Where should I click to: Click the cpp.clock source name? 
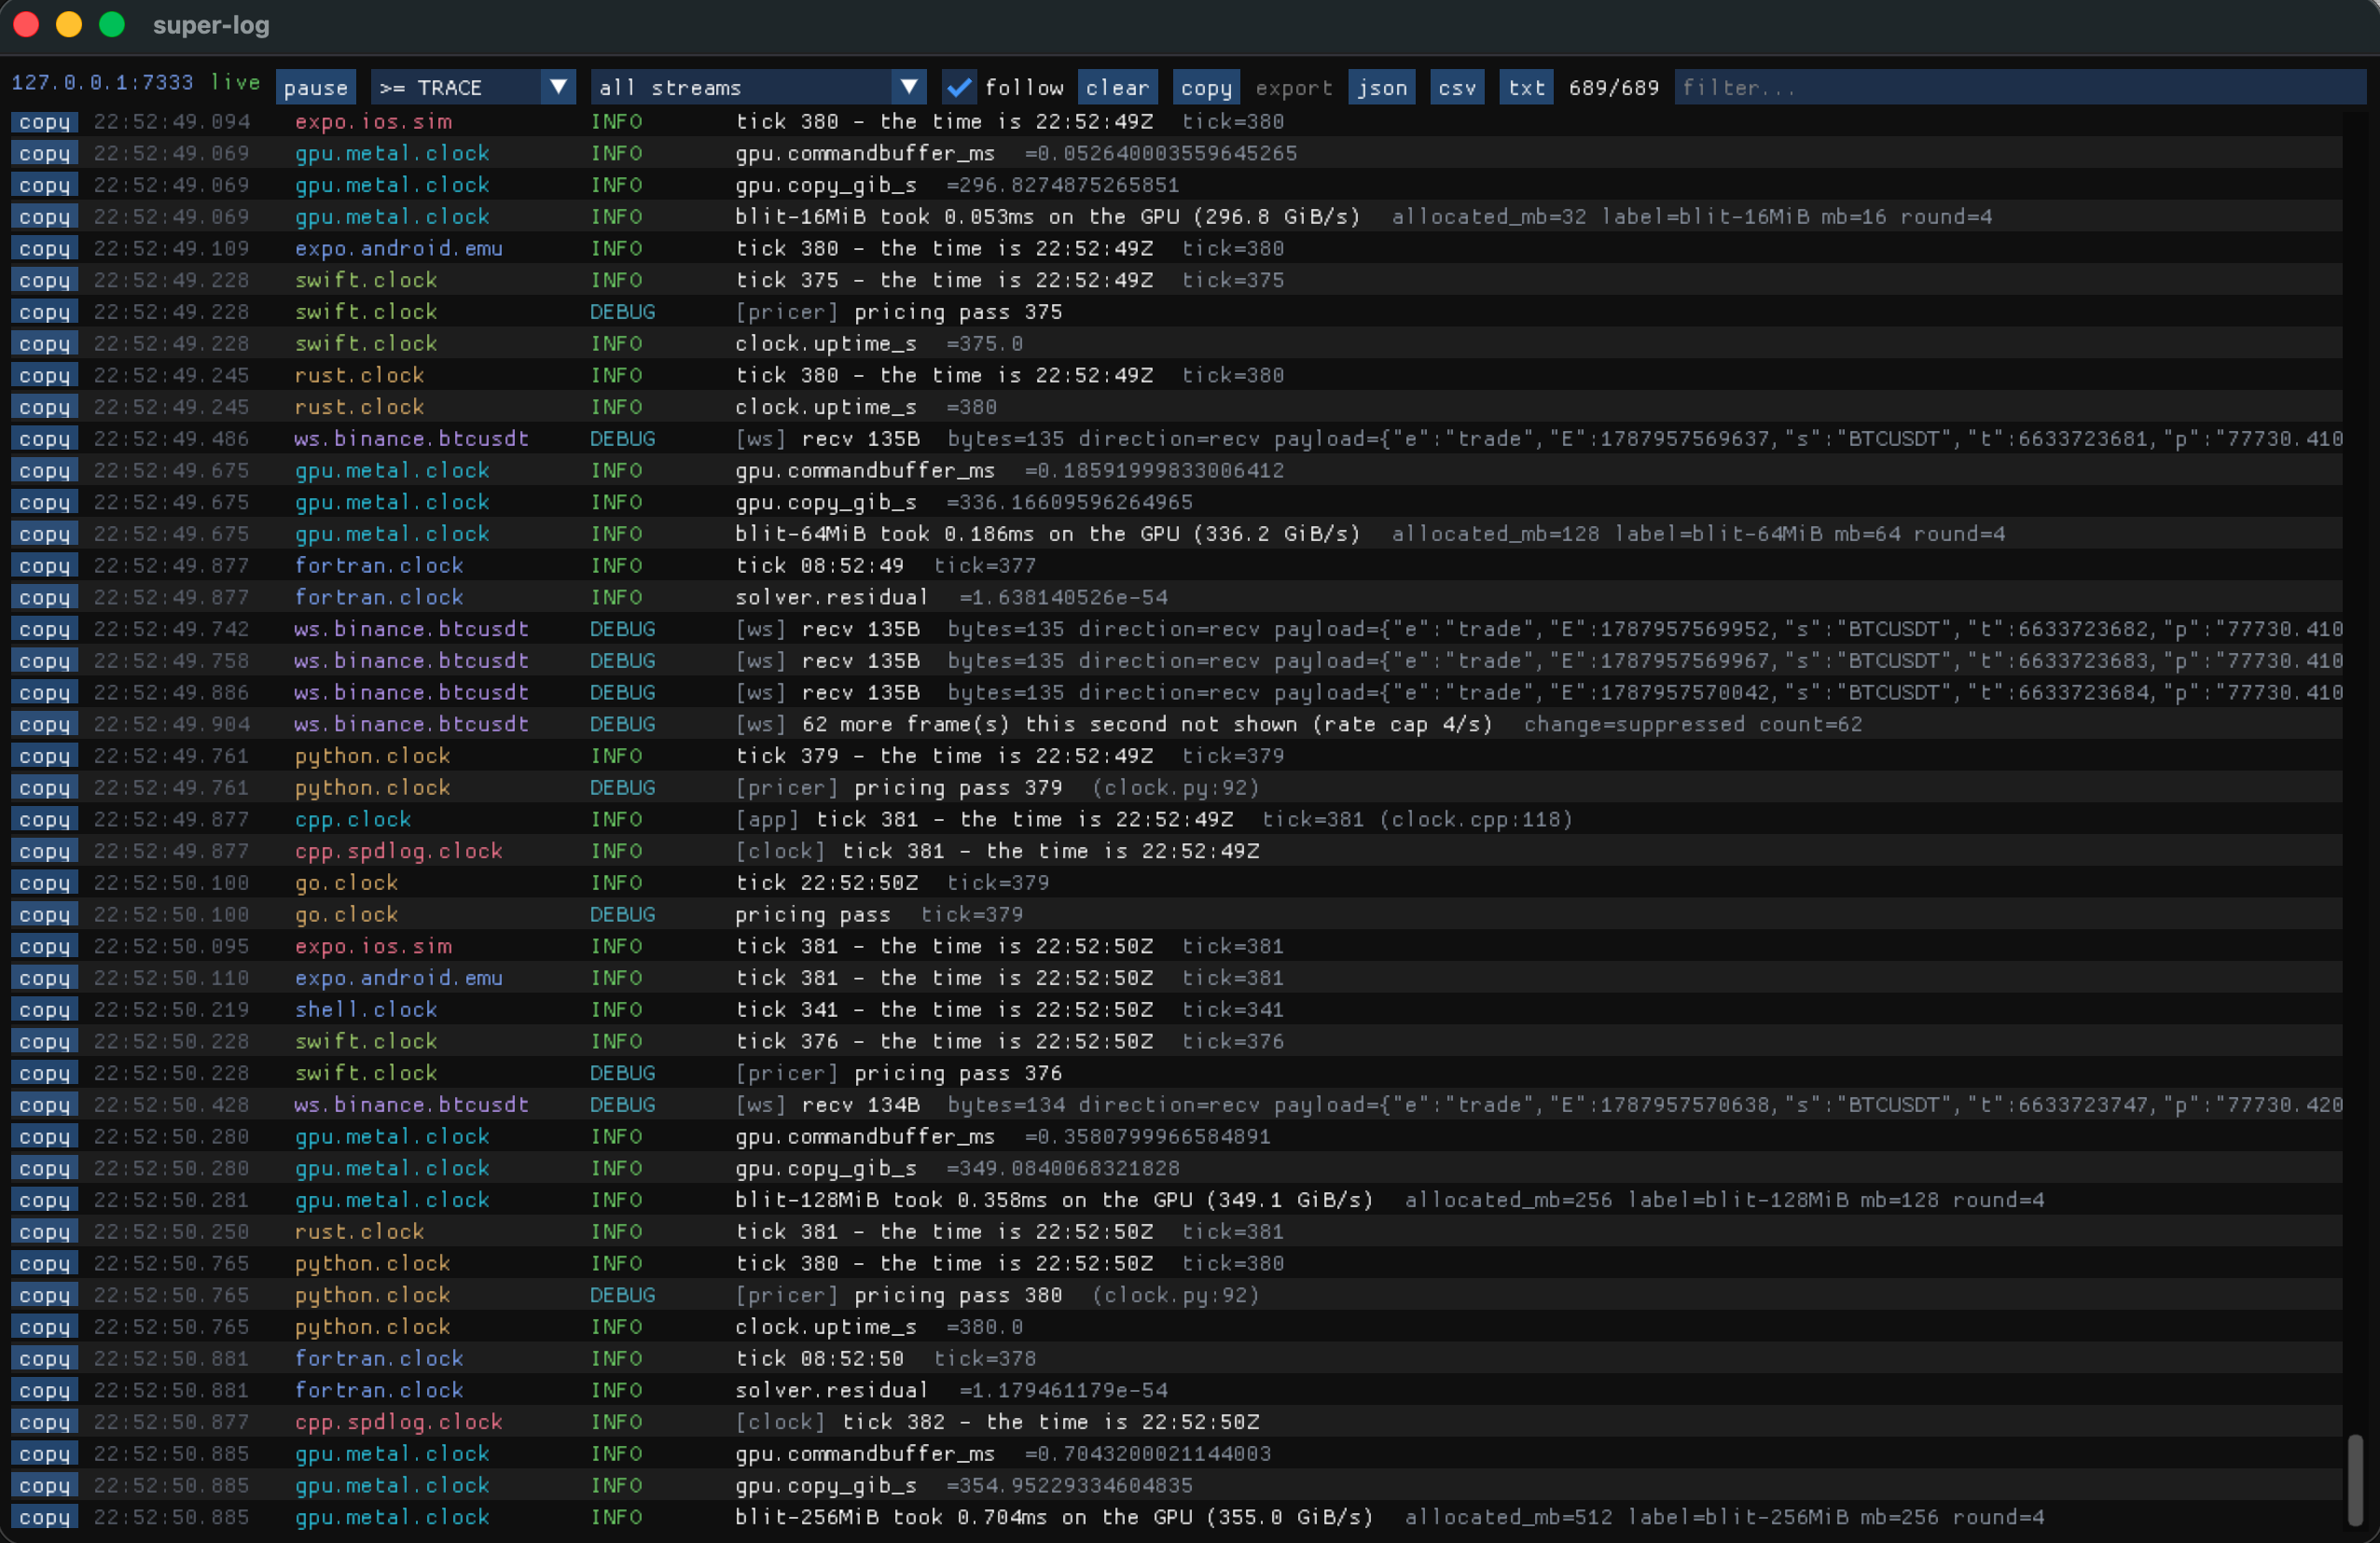click(353, 820)
